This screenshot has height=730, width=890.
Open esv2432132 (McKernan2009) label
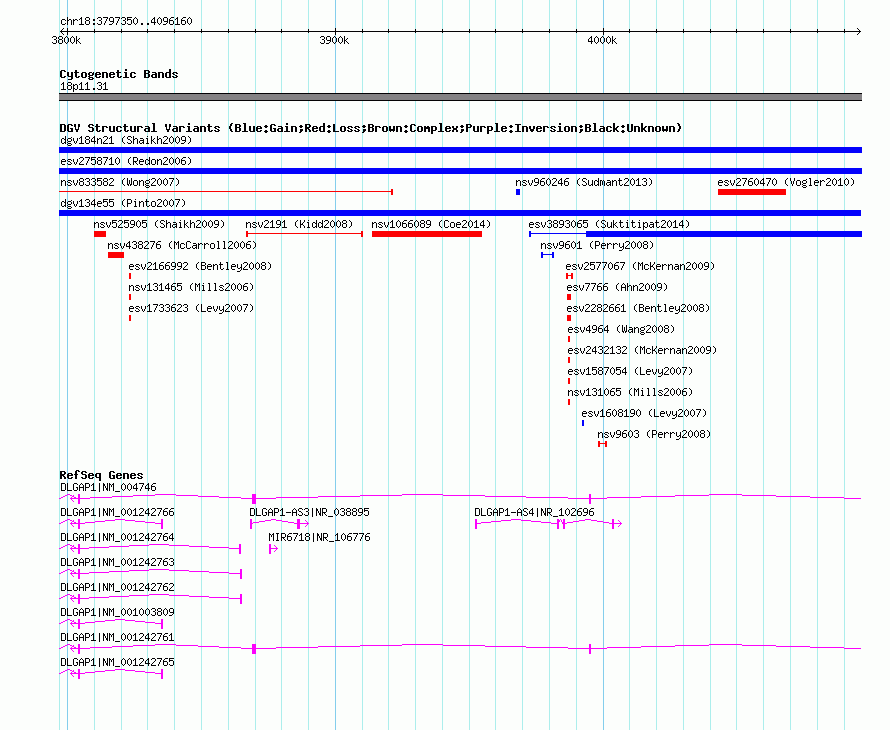[x=643, y=350]
